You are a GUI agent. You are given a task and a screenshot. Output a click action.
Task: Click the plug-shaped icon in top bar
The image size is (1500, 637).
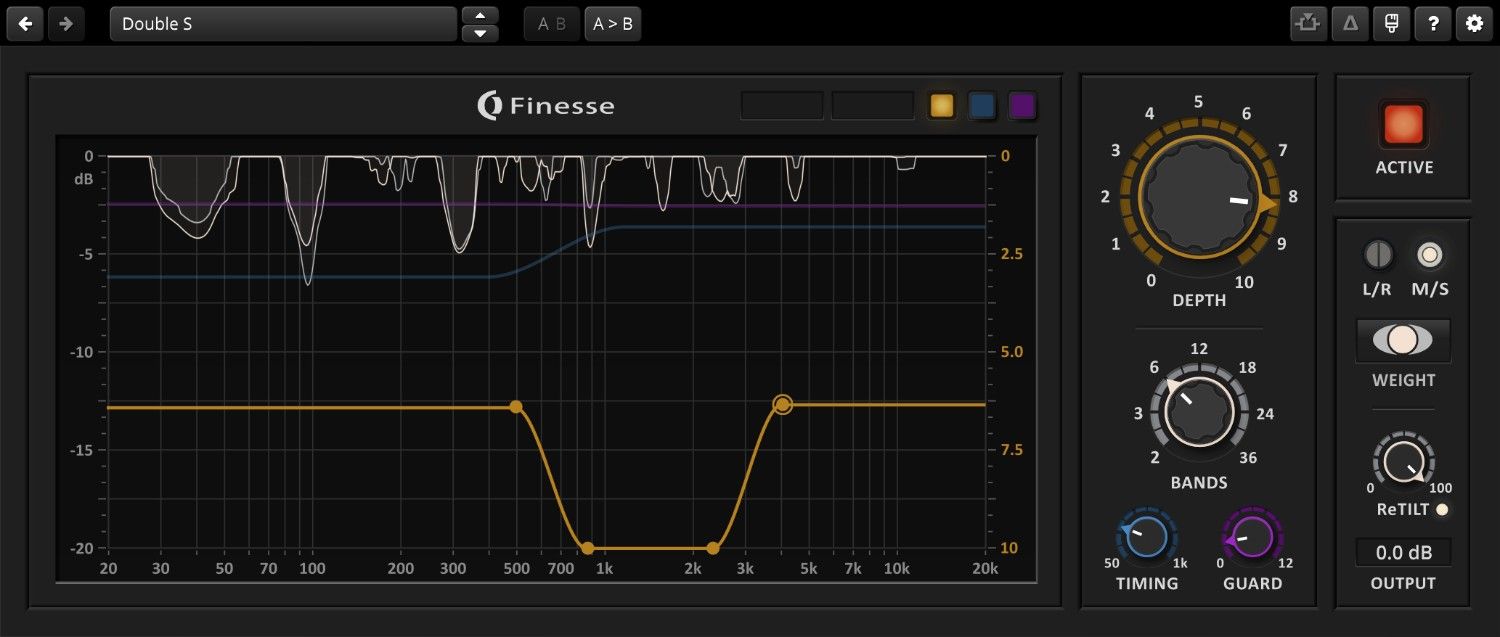click(x=1391, y=24)
